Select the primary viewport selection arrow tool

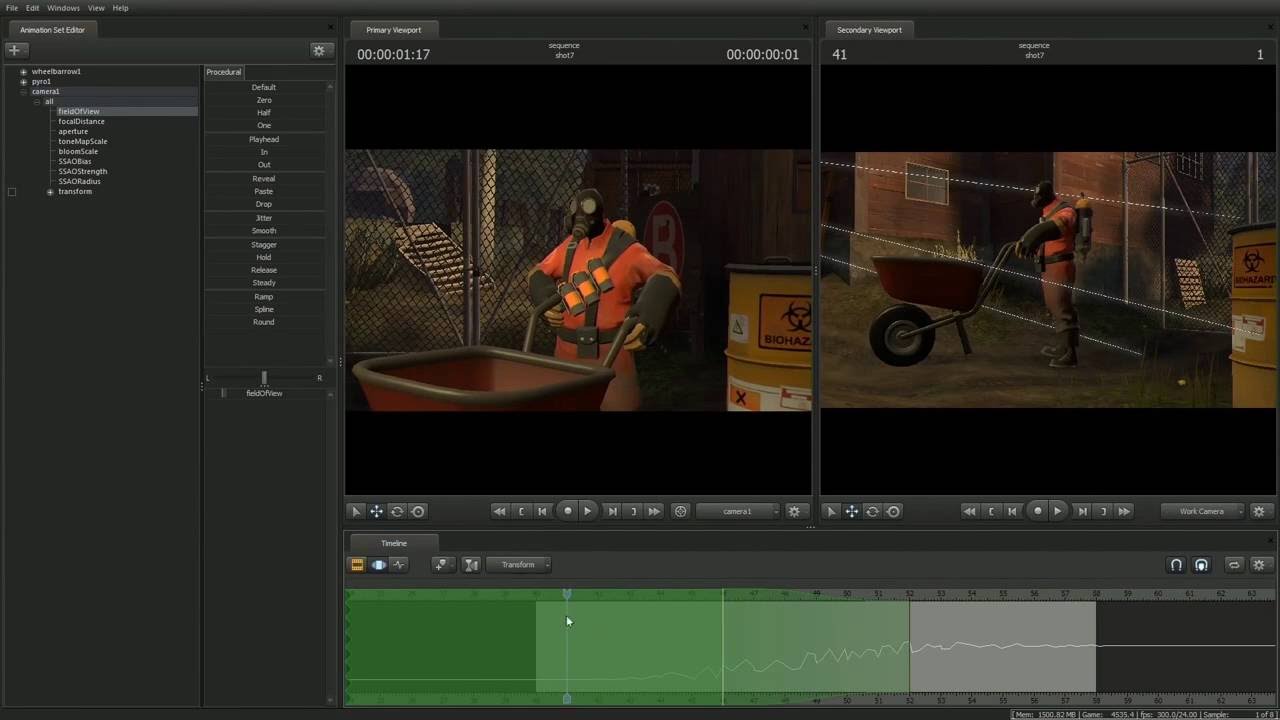(355, 511)
